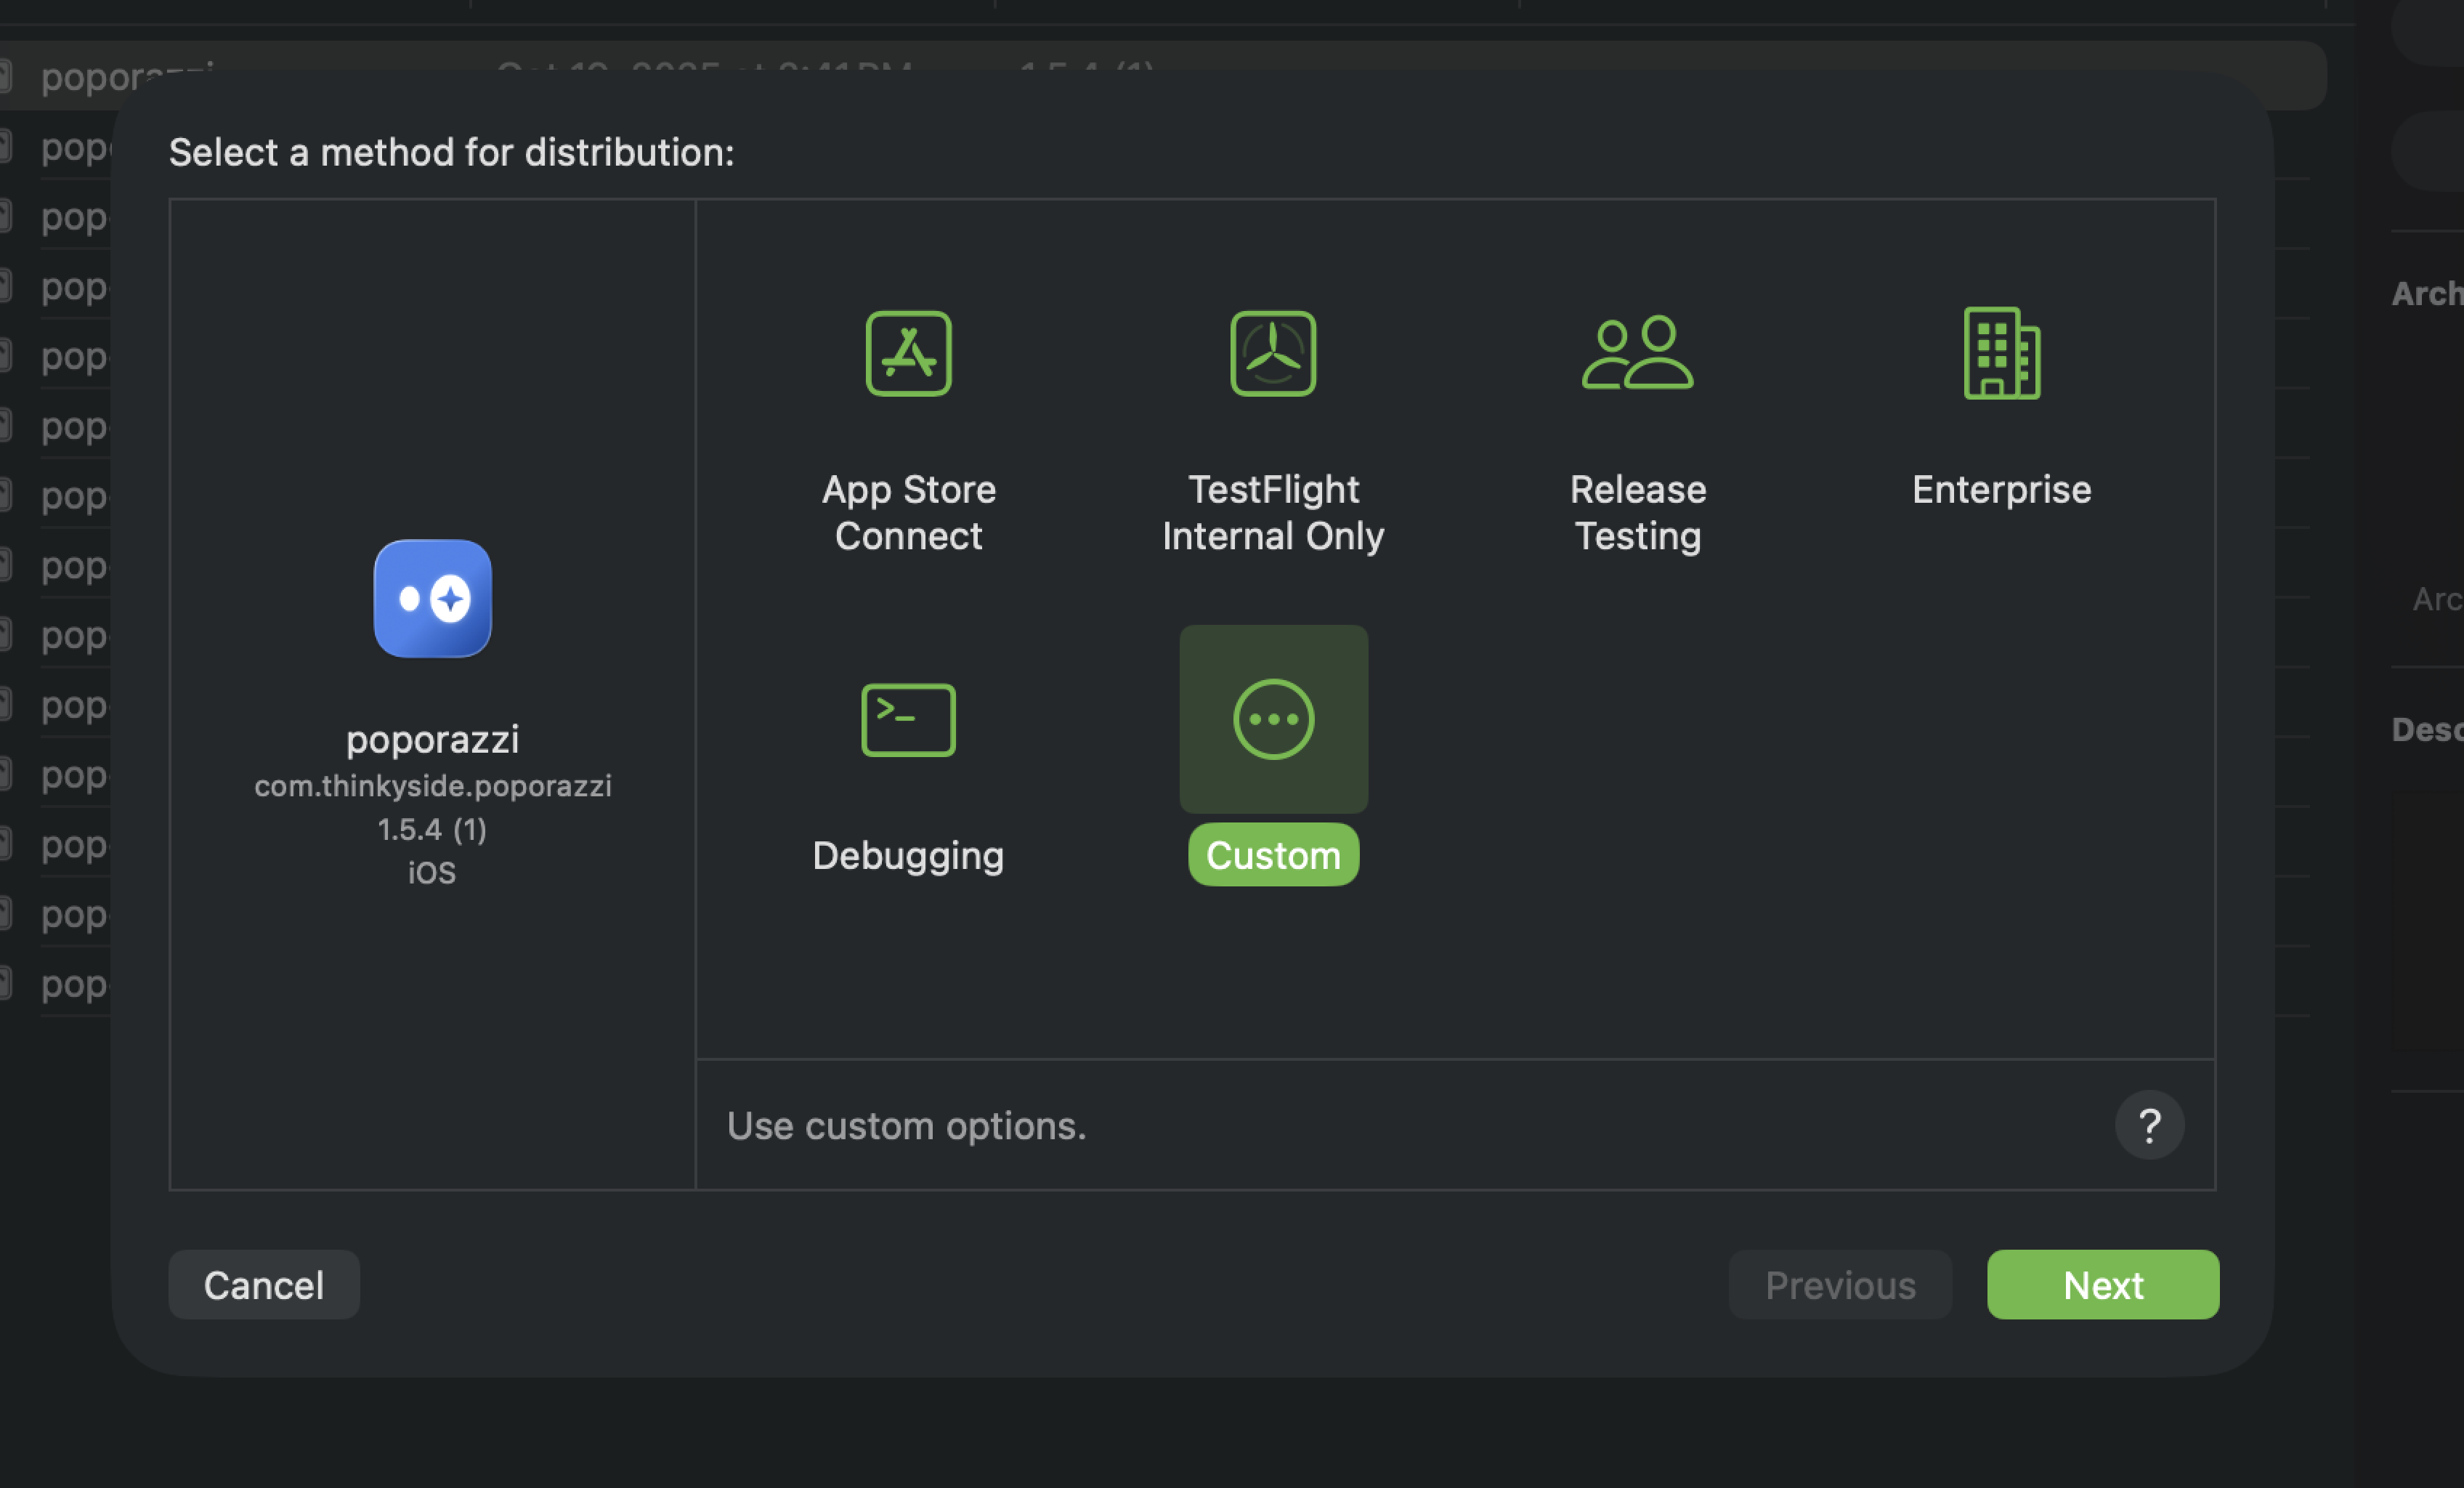
Task: Pick the Enterprise building icon
Action: coord(2001,353)
